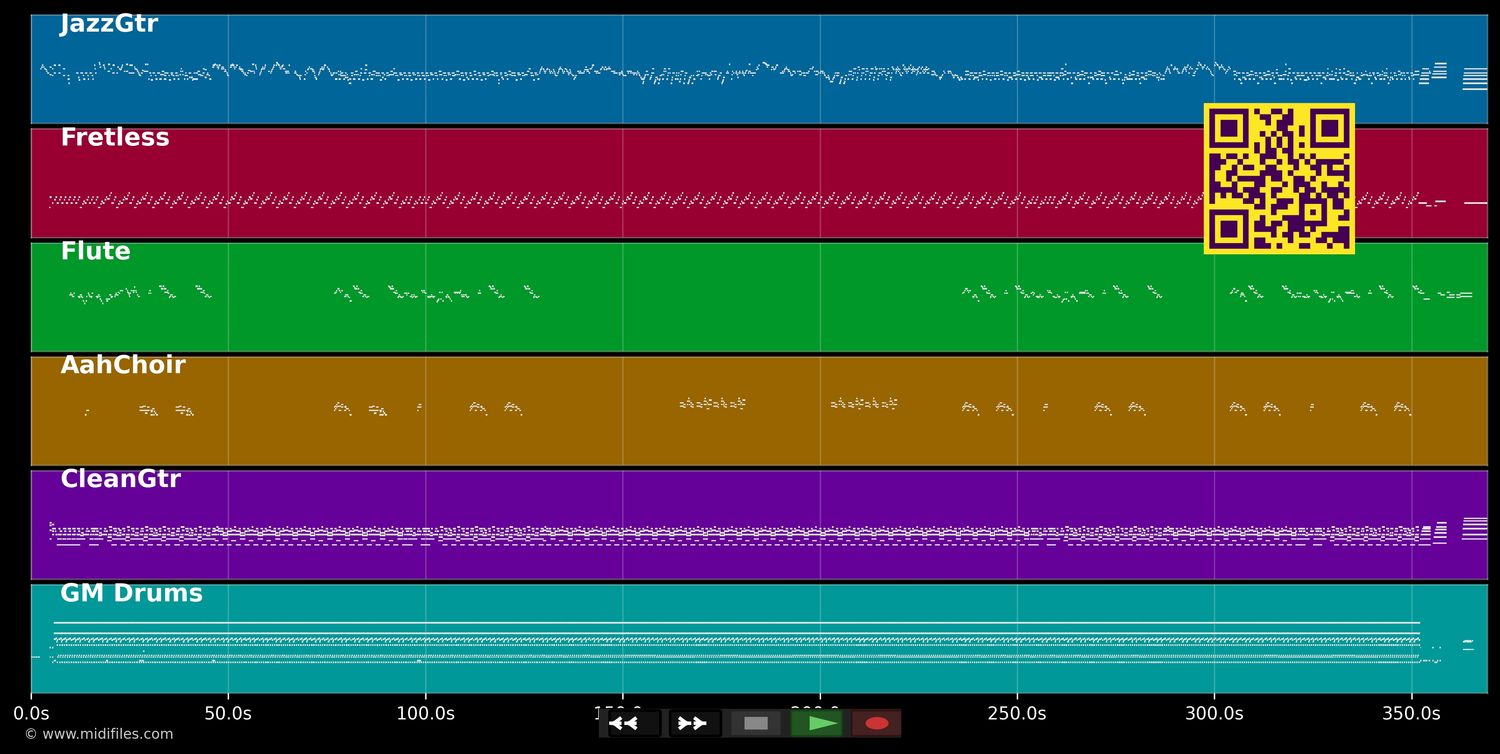Image resolution: width=1500 pixels, height=754 pixels.
Task: Click the final chord notes ending JazzGtr track
Action: point(1474,78)
